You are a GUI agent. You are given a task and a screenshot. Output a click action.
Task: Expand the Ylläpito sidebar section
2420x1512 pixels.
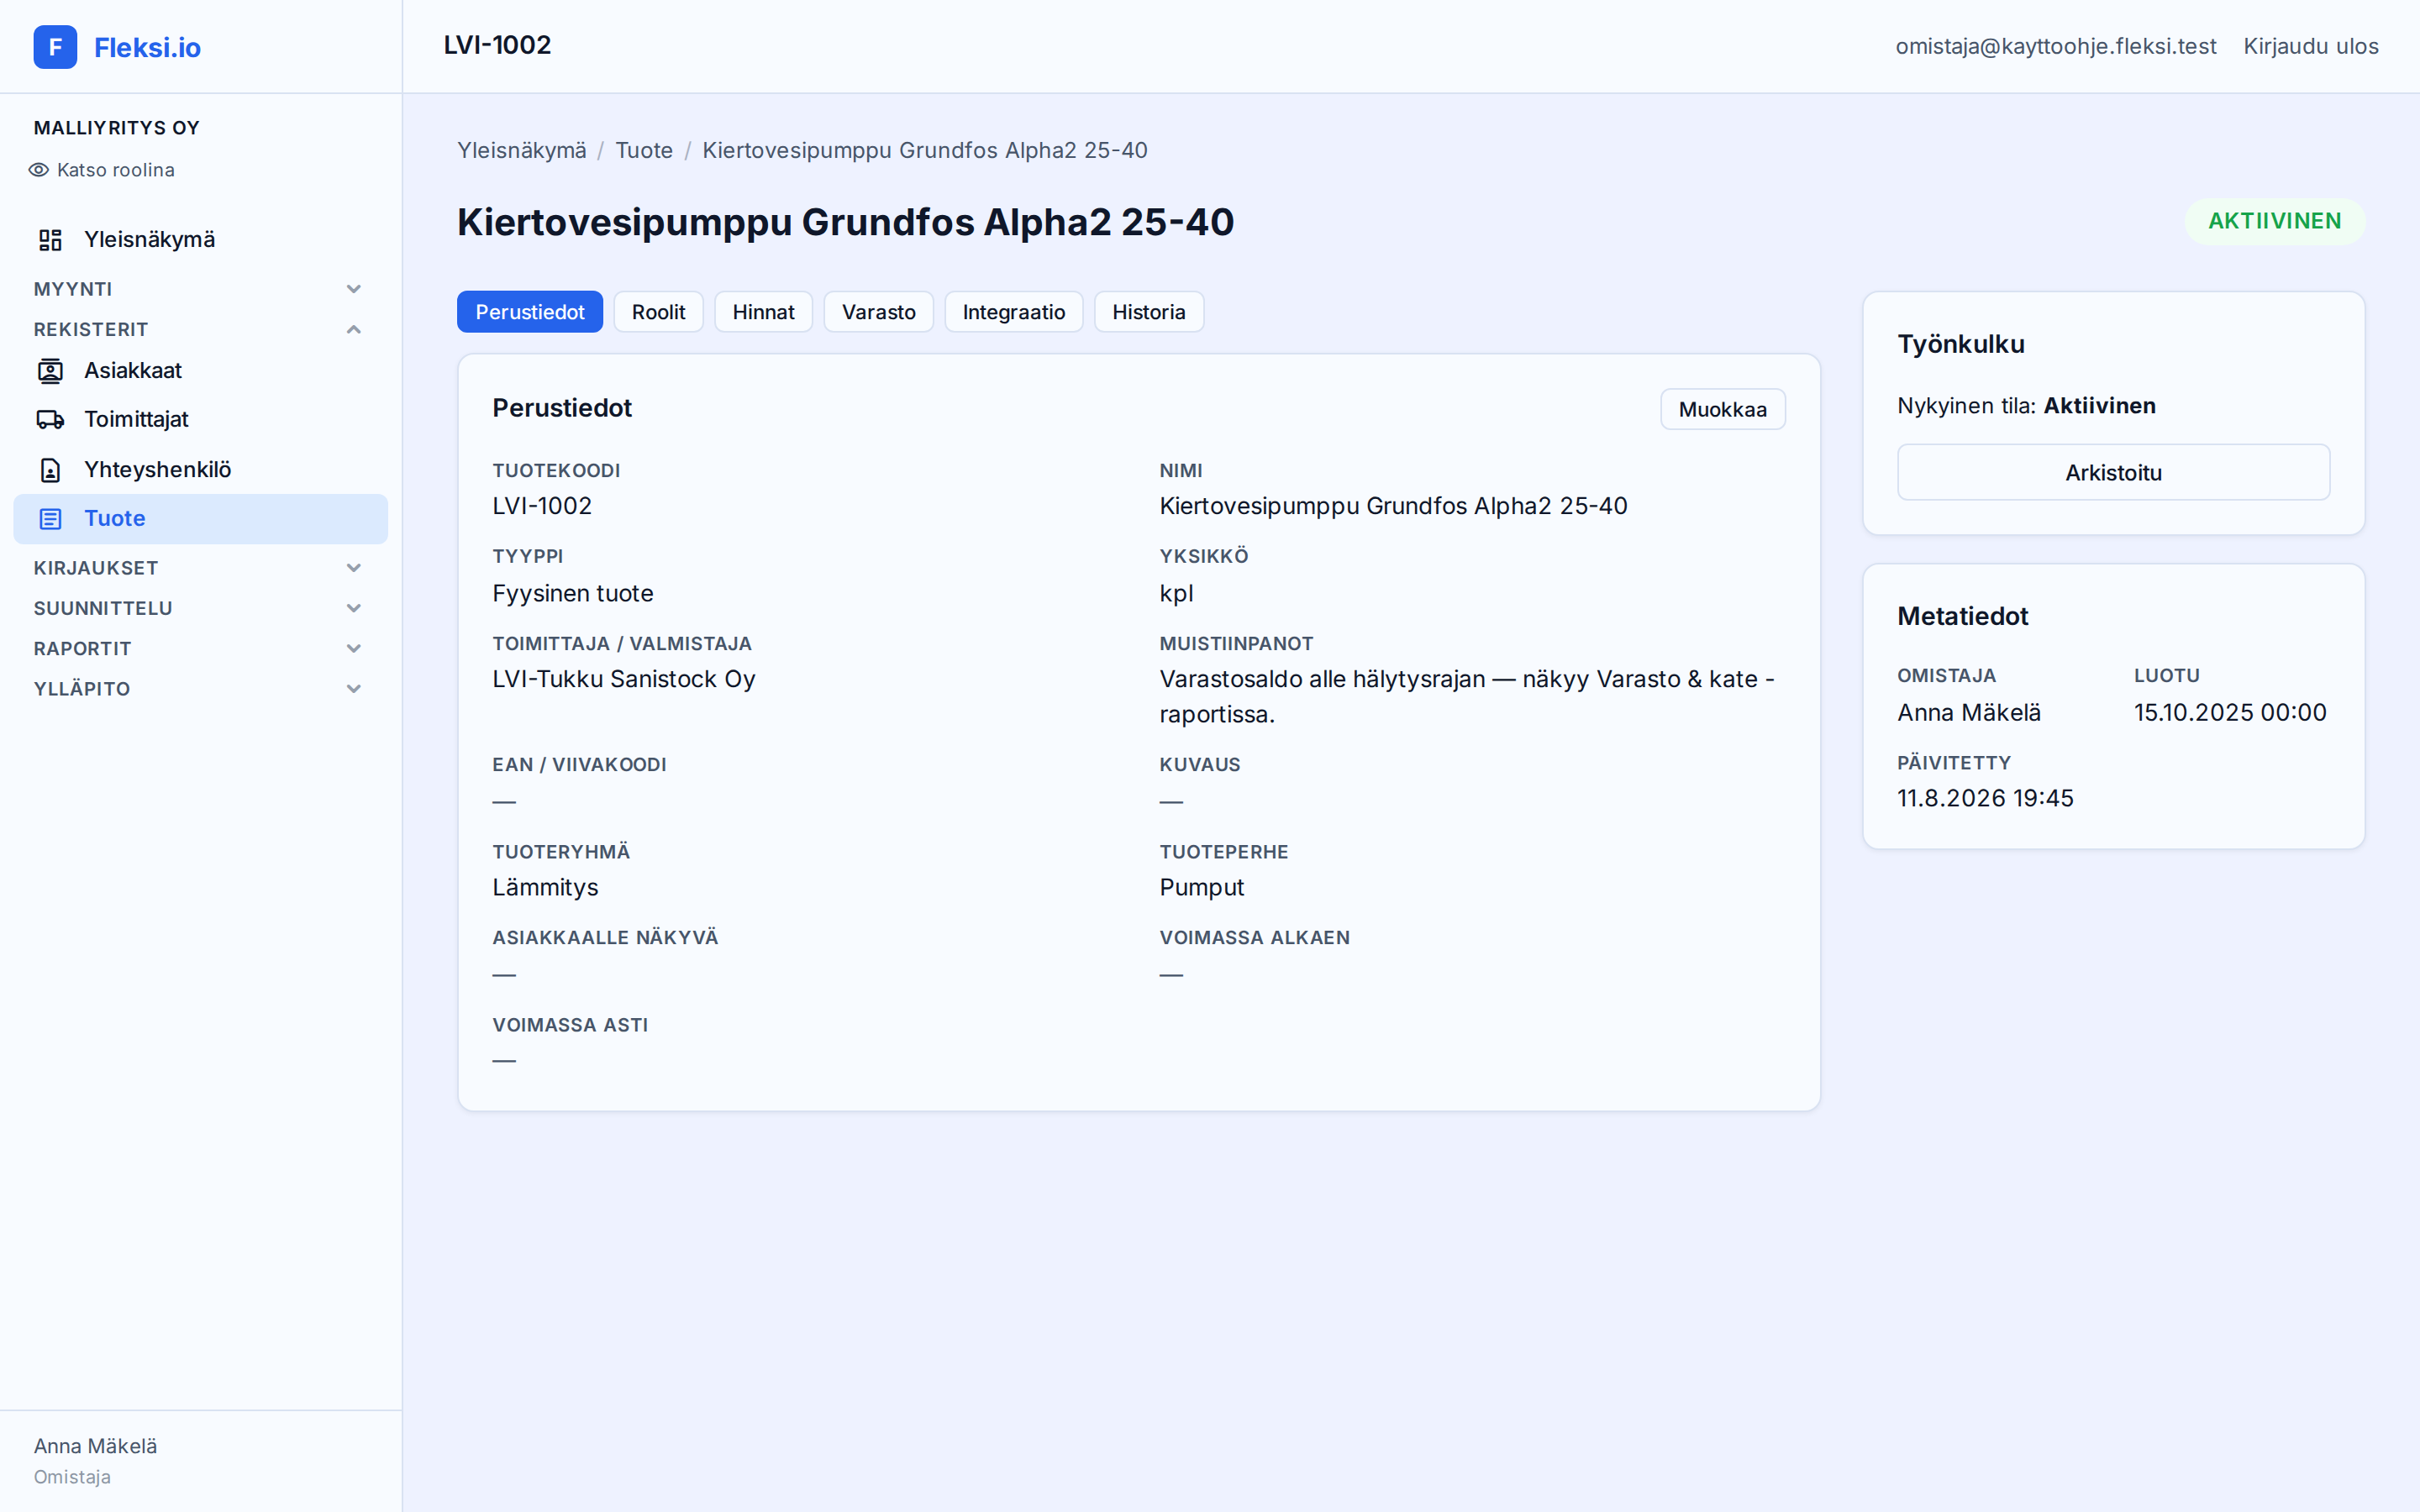tap(200, 689)
